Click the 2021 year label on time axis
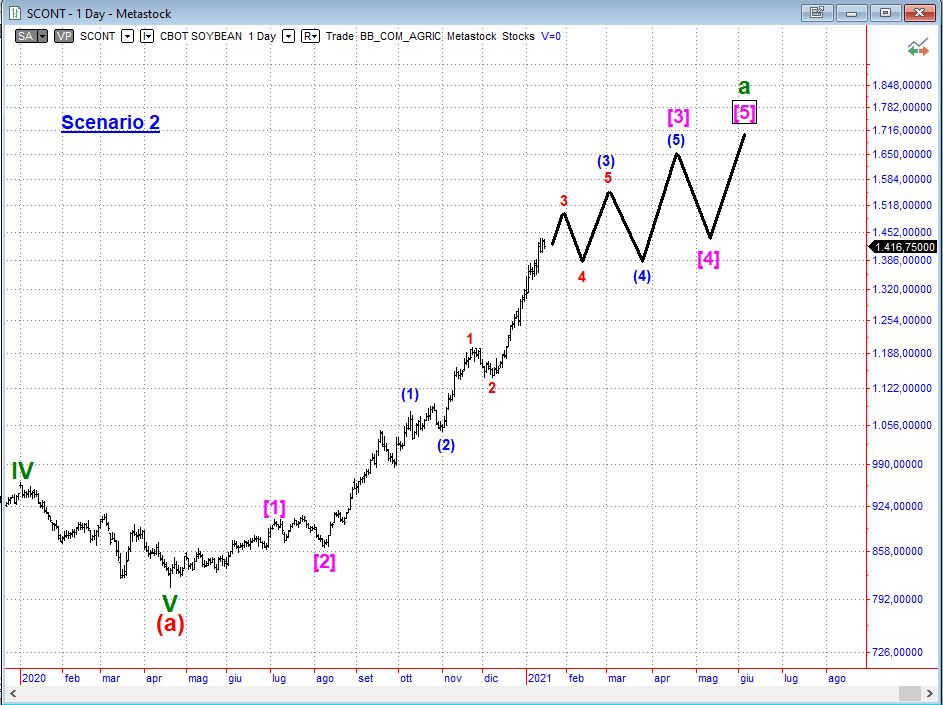 pyautogui.click(x=539, y=678)
